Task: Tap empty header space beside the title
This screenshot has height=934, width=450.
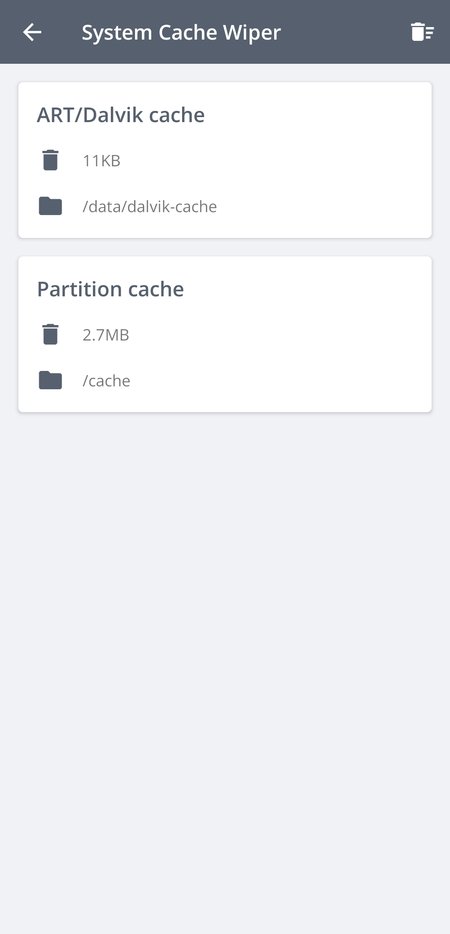Action: click(346, 32)
